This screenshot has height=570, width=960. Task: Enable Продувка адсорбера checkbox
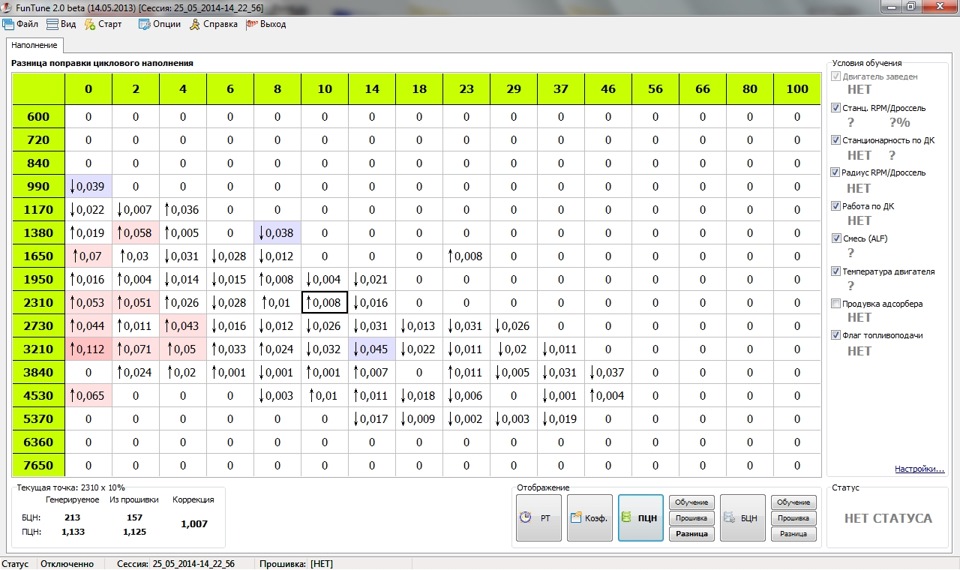[836, 303]
